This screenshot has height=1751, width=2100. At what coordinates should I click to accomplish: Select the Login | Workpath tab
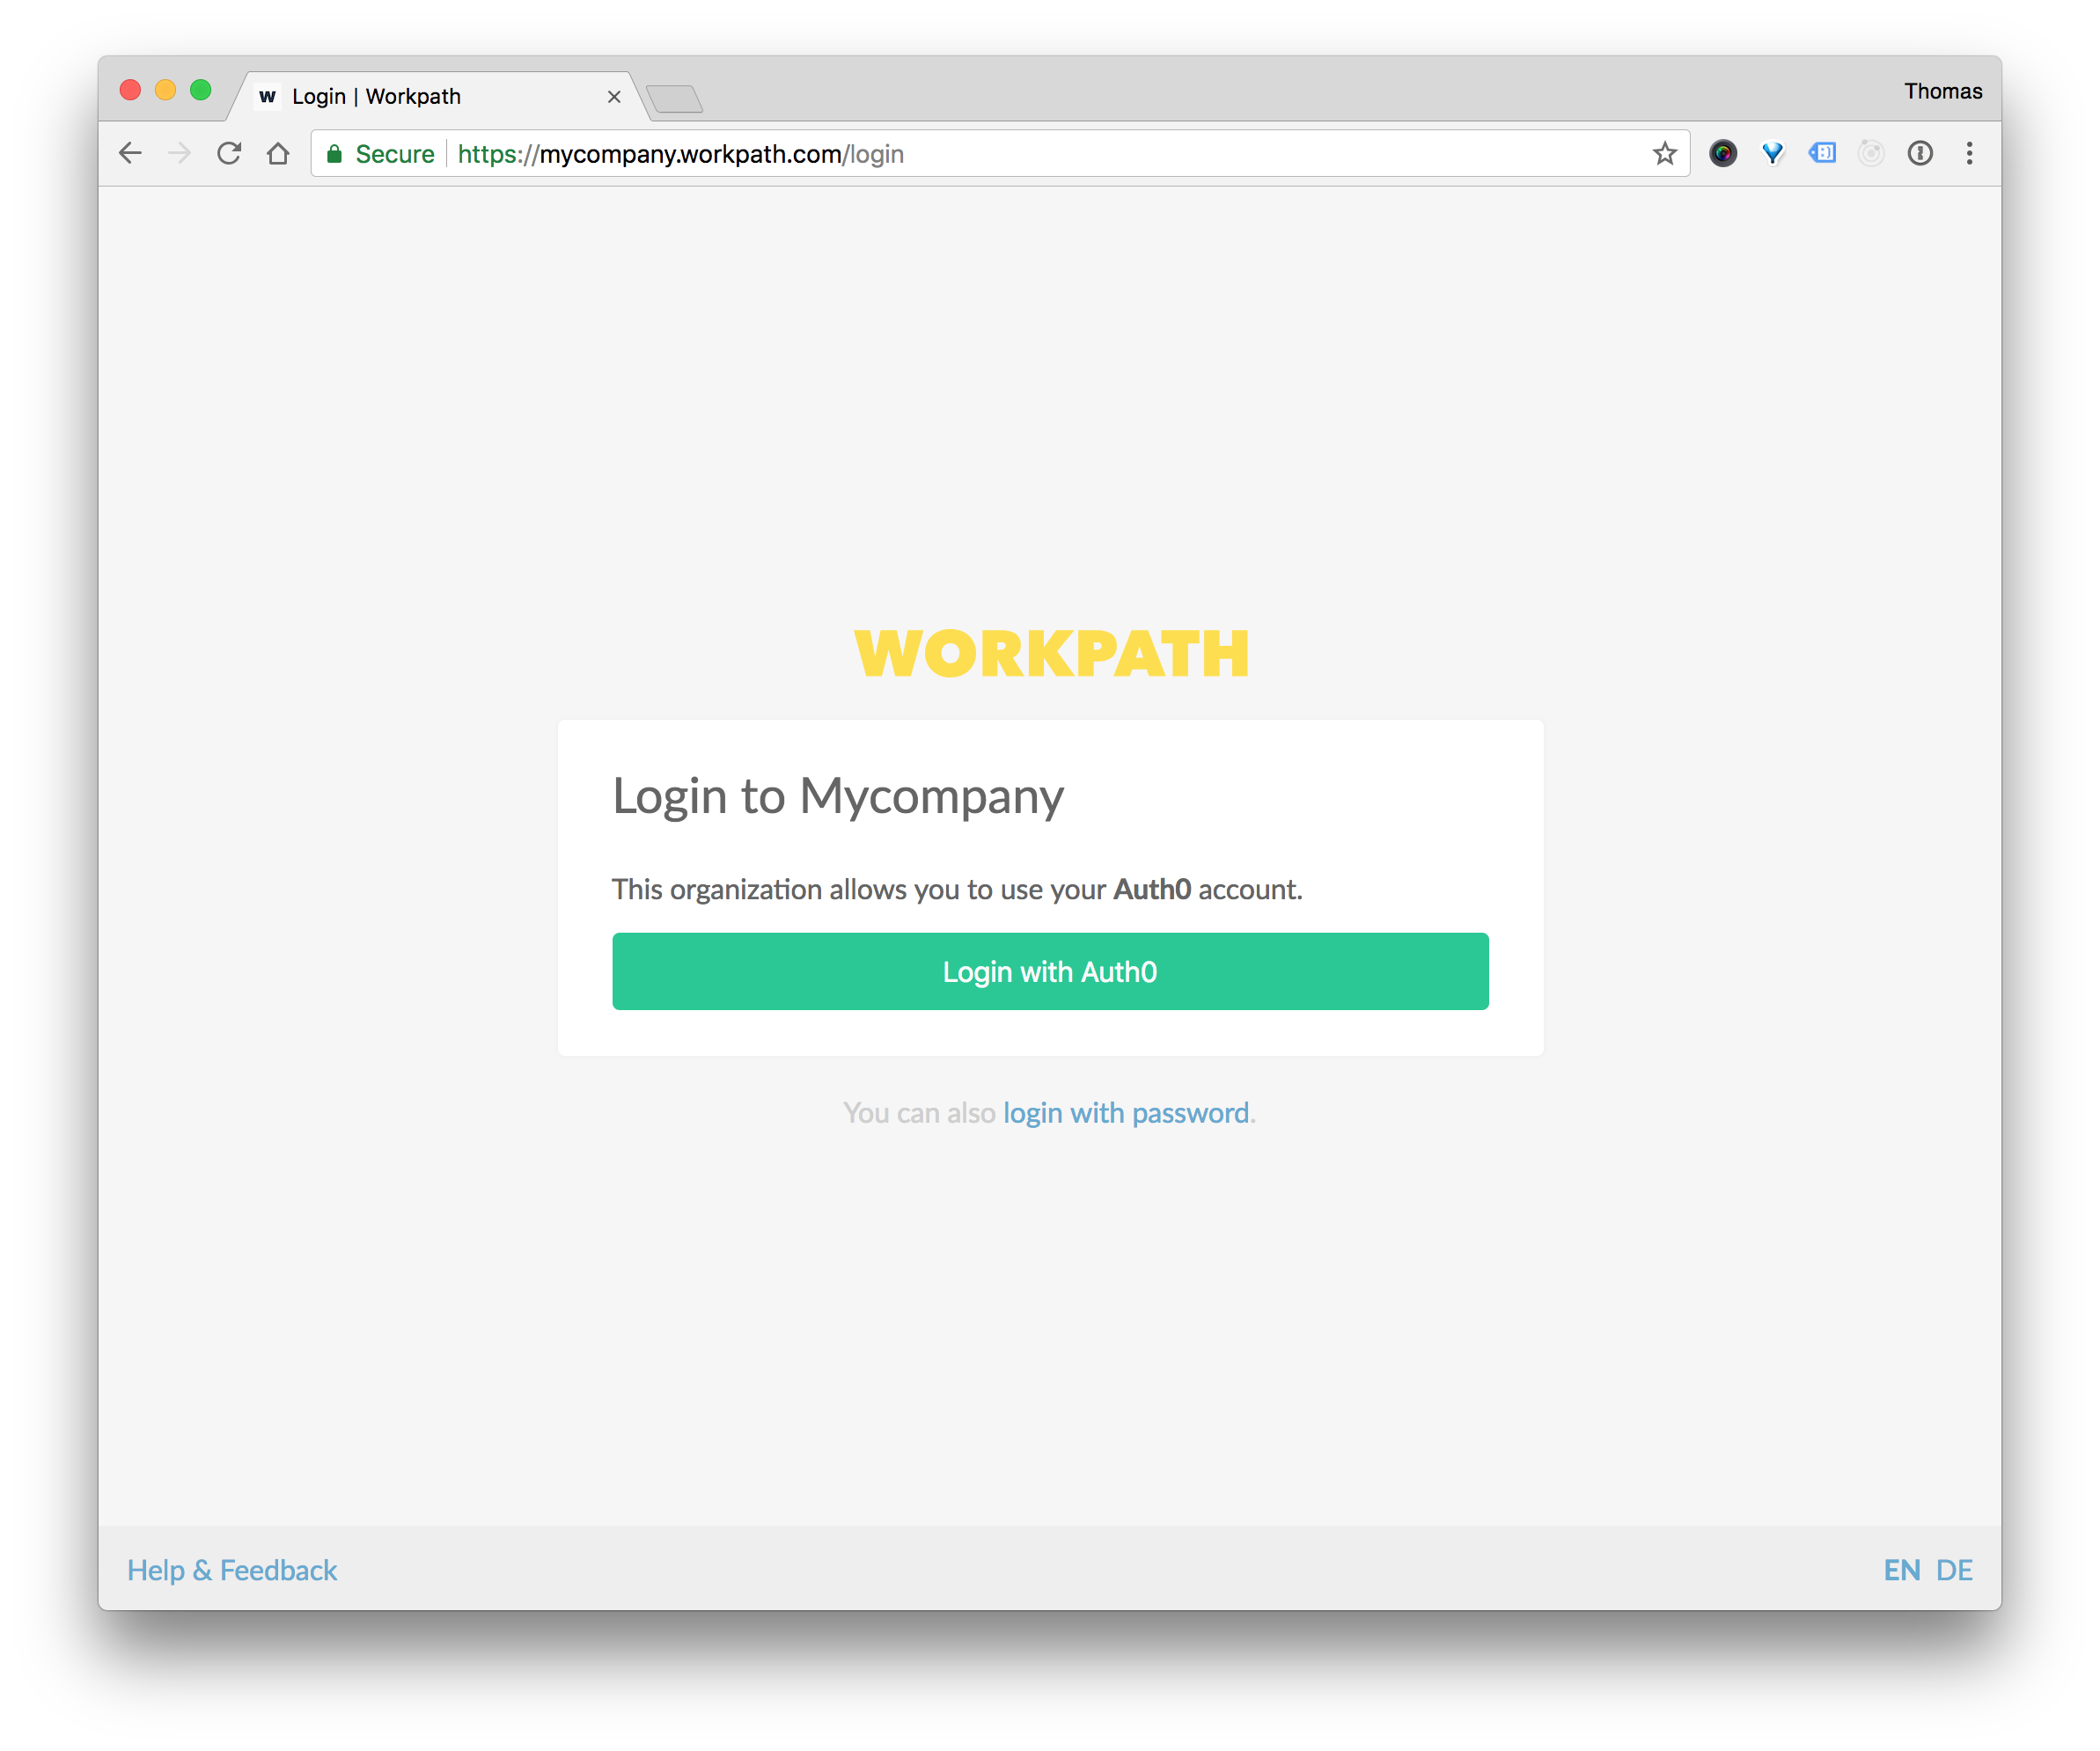pos(440,97)
